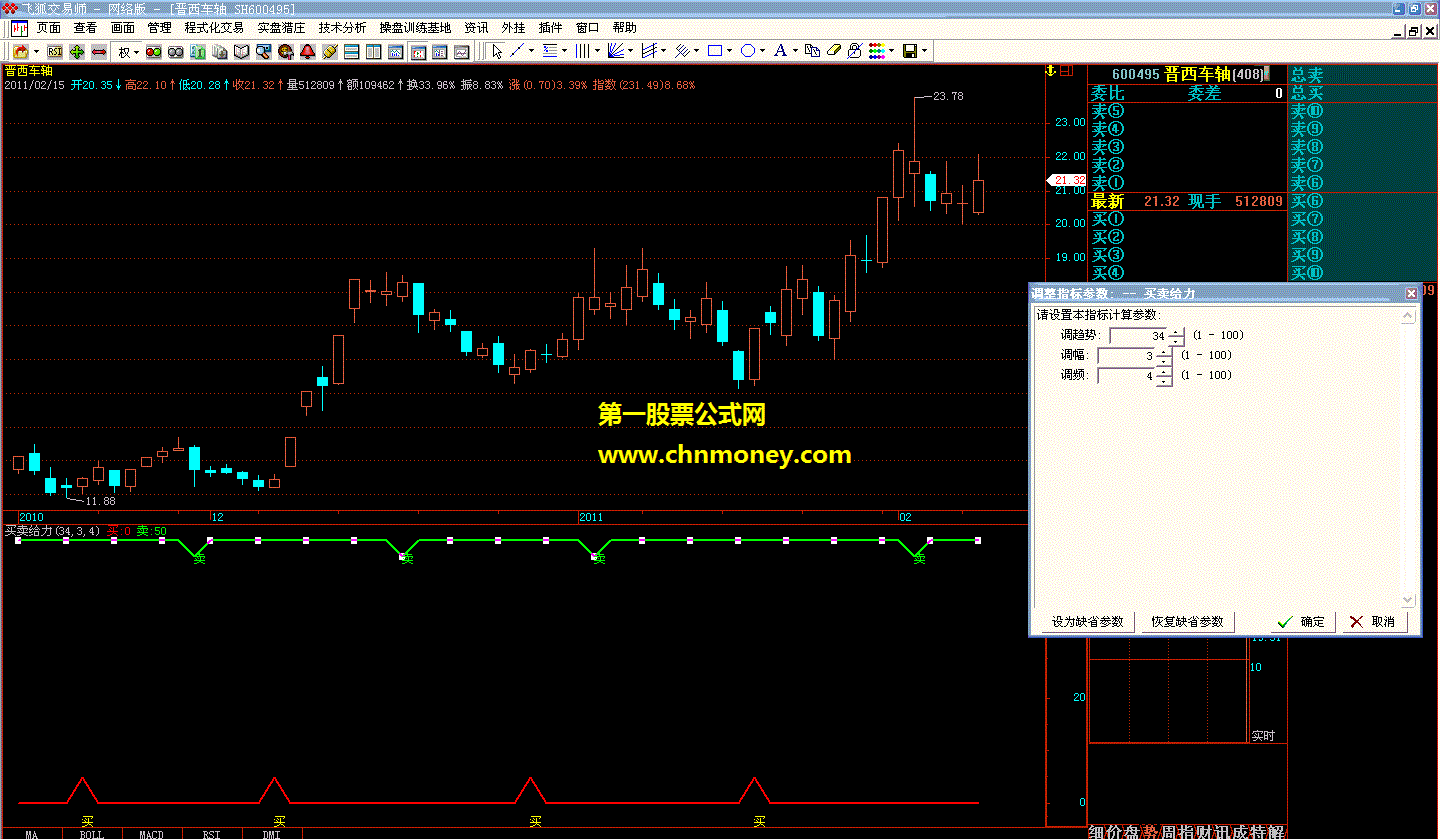Click the red horizontal double-arrow icon

pyautogui.click(x=99, y=51)
